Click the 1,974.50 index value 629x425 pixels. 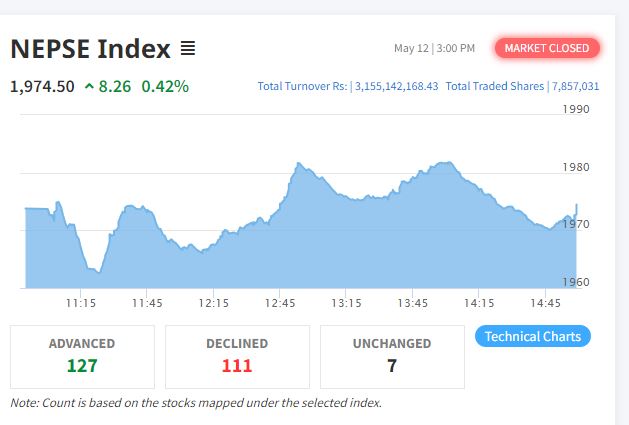(42, 86)
